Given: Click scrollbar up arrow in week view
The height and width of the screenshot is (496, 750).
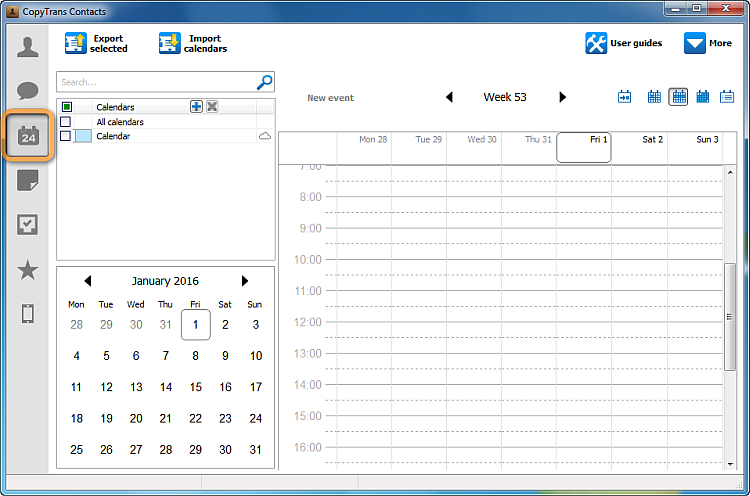Looking at the screenshot, I should click(730, 172).
